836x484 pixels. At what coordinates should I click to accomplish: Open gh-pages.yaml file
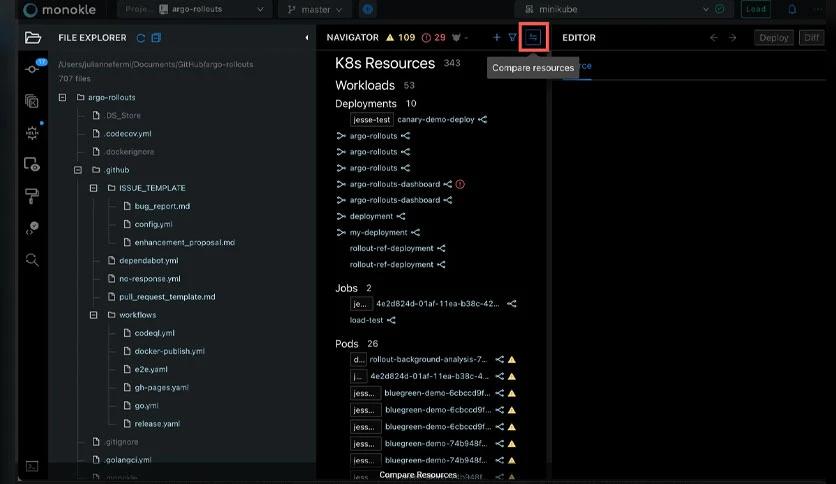[162, 388]
